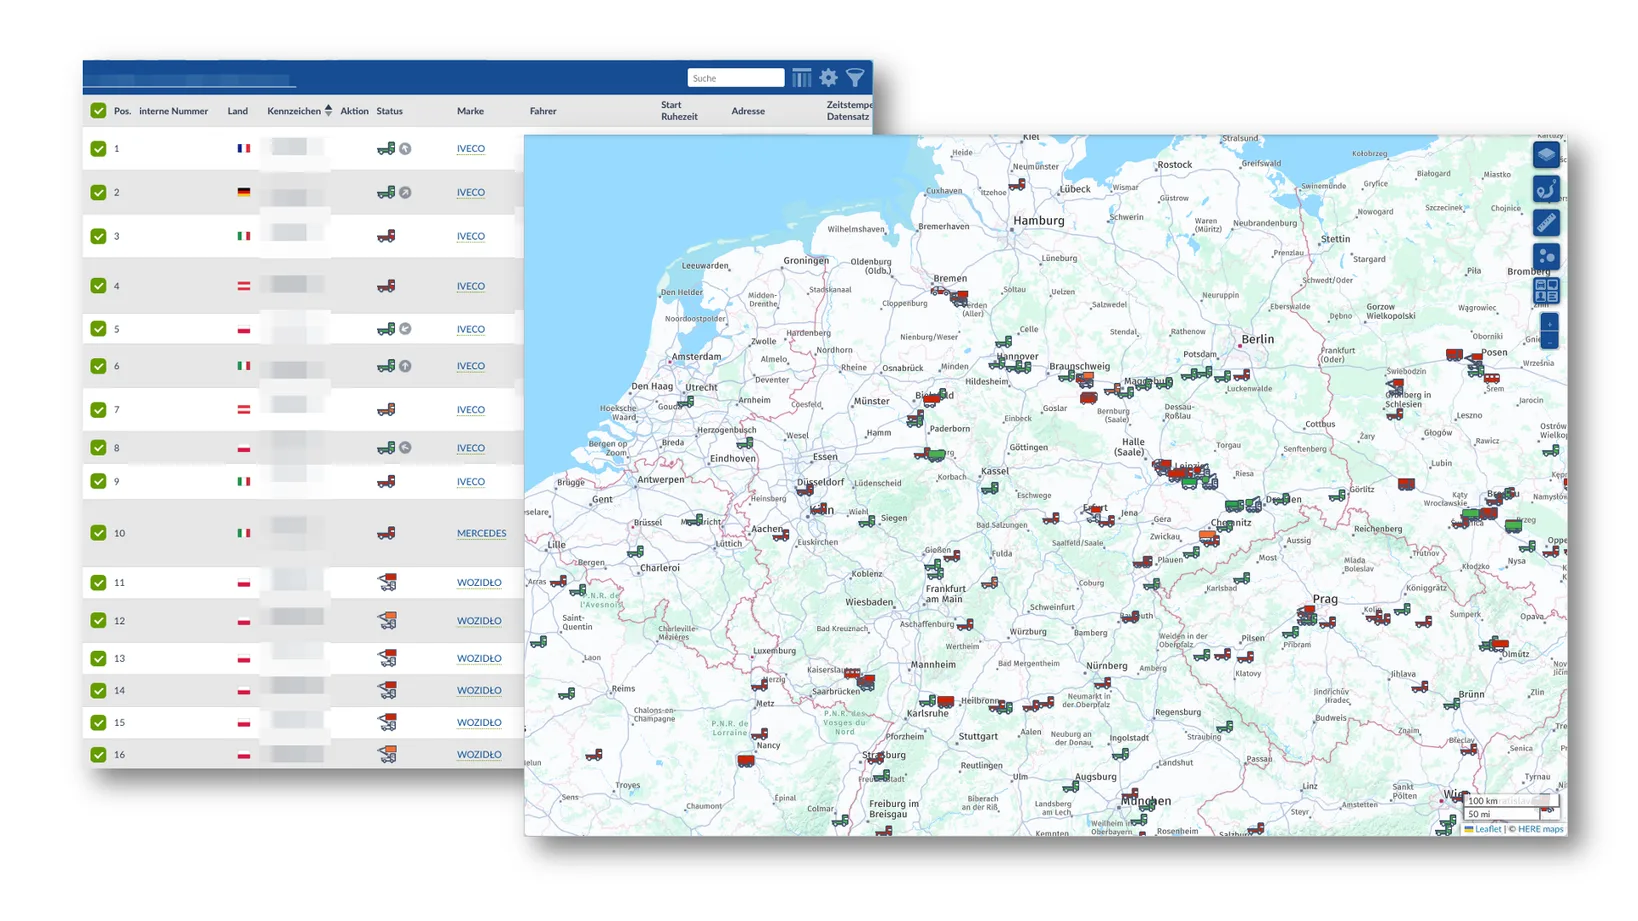This screenshot has width=1638, height=921.
Task: Zoom in on the map
Action: (x=1548, y=324)
